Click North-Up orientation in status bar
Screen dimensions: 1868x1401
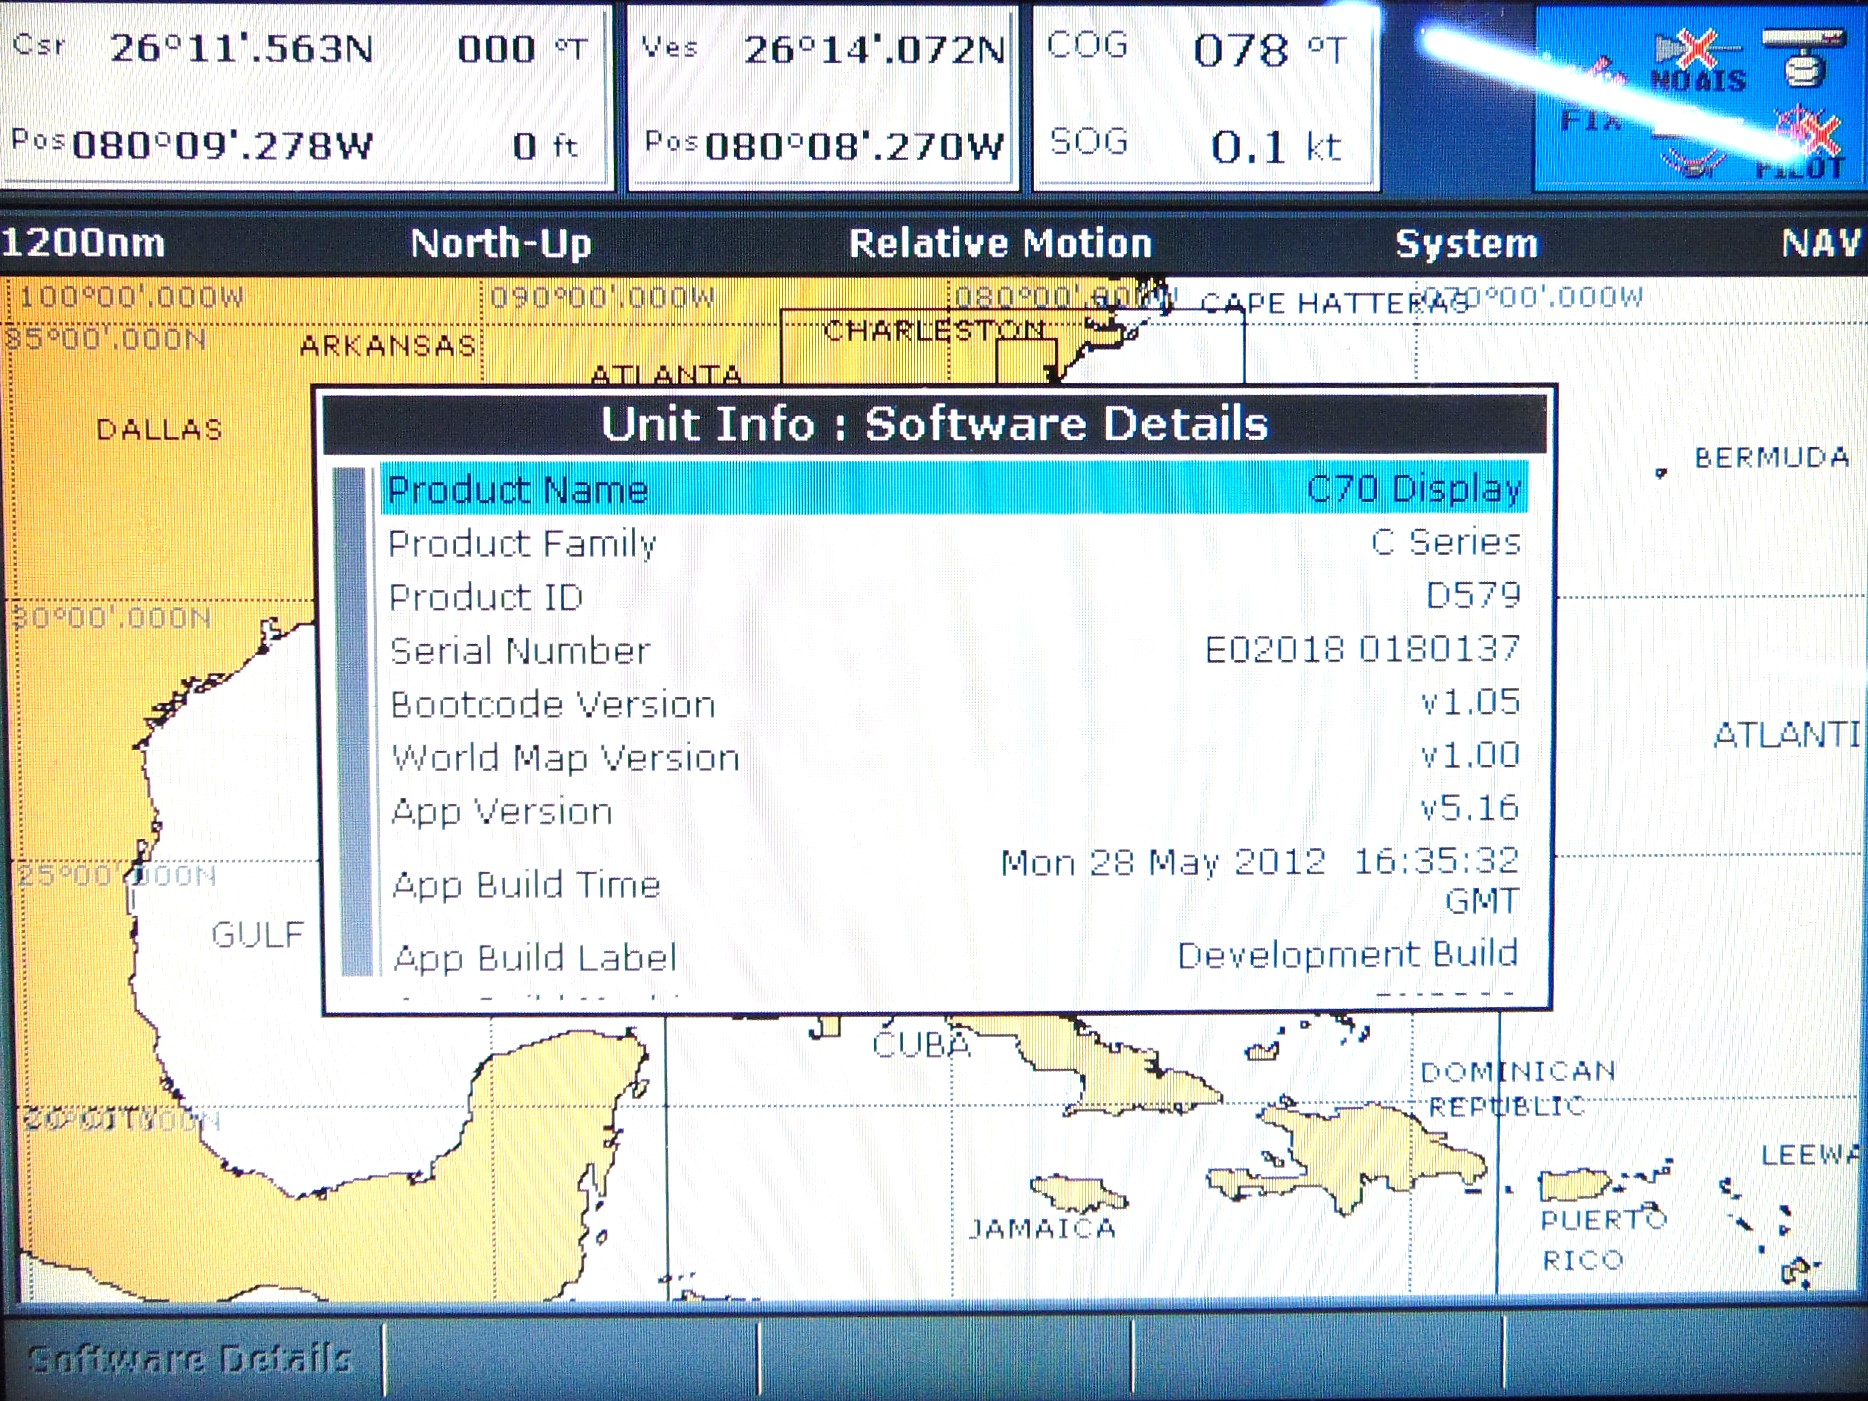pyautogui.click(x=501, y=243)
